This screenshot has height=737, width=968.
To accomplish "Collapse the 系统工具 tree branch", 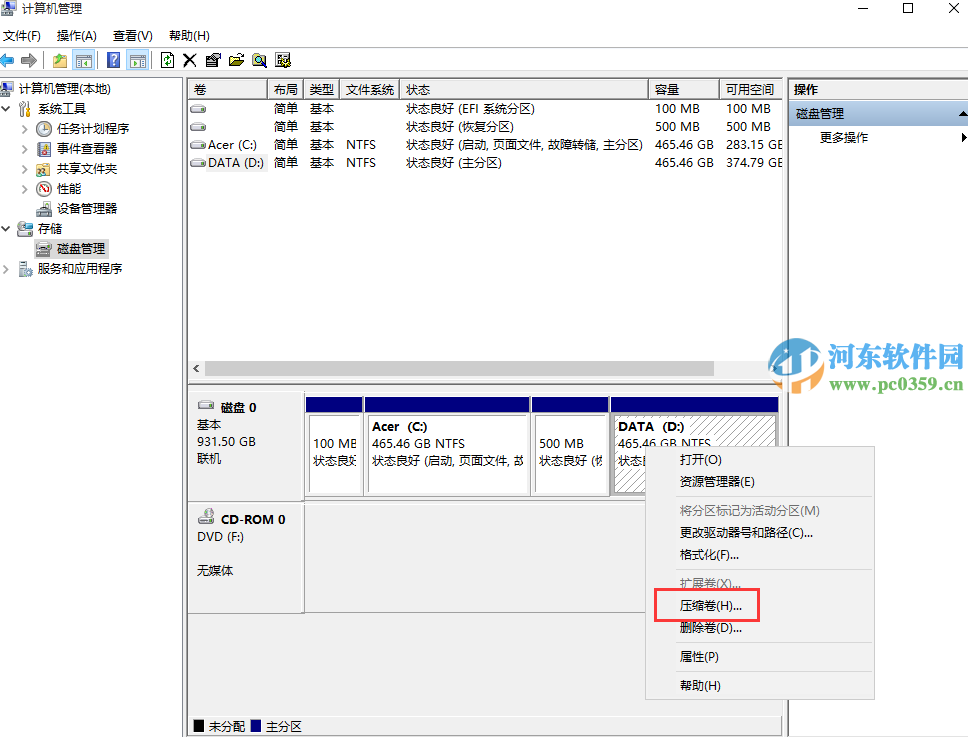I will (x=8, y=108).
